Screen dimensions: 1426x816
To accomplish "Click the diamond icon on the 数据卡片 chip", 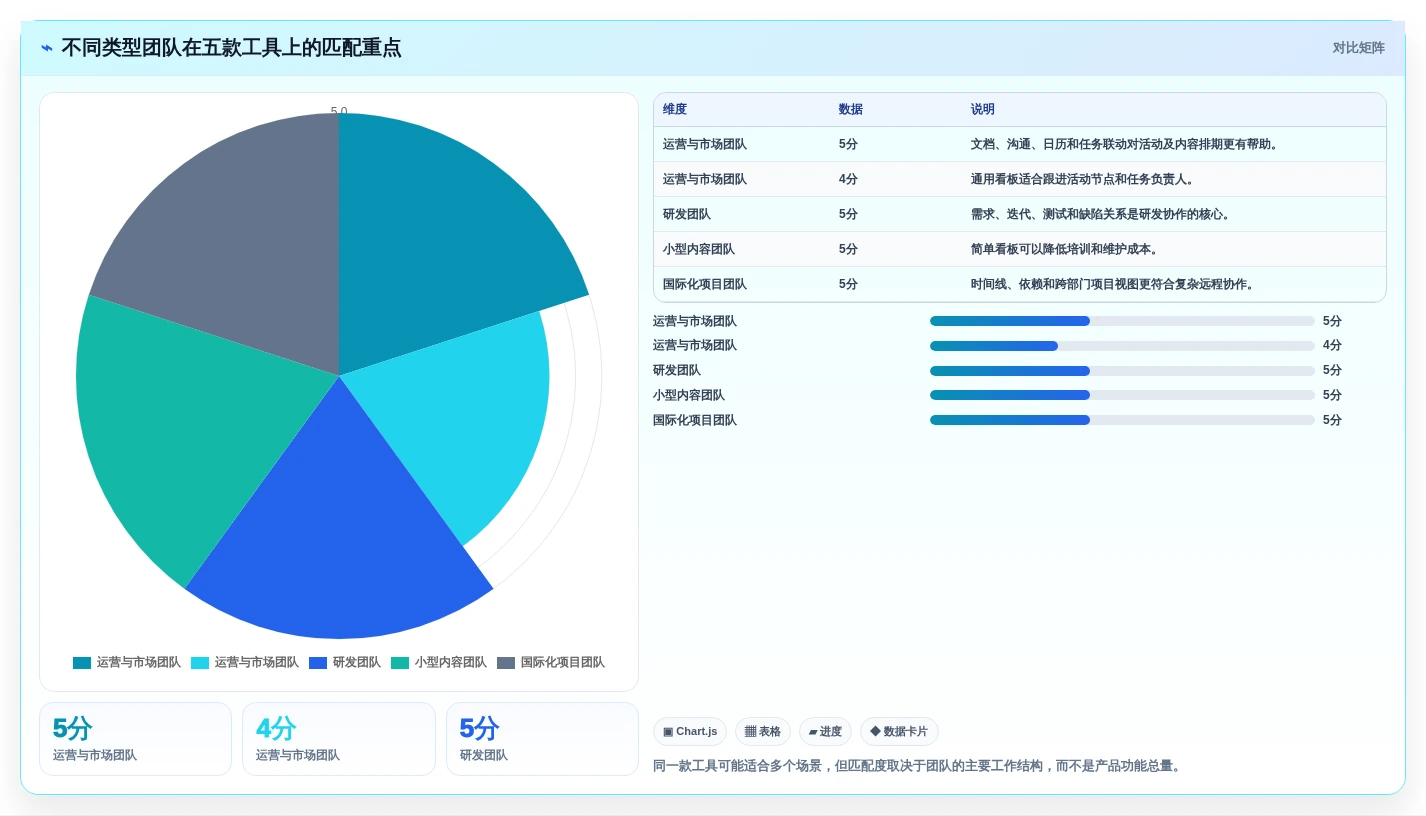I will click(875, 732).
